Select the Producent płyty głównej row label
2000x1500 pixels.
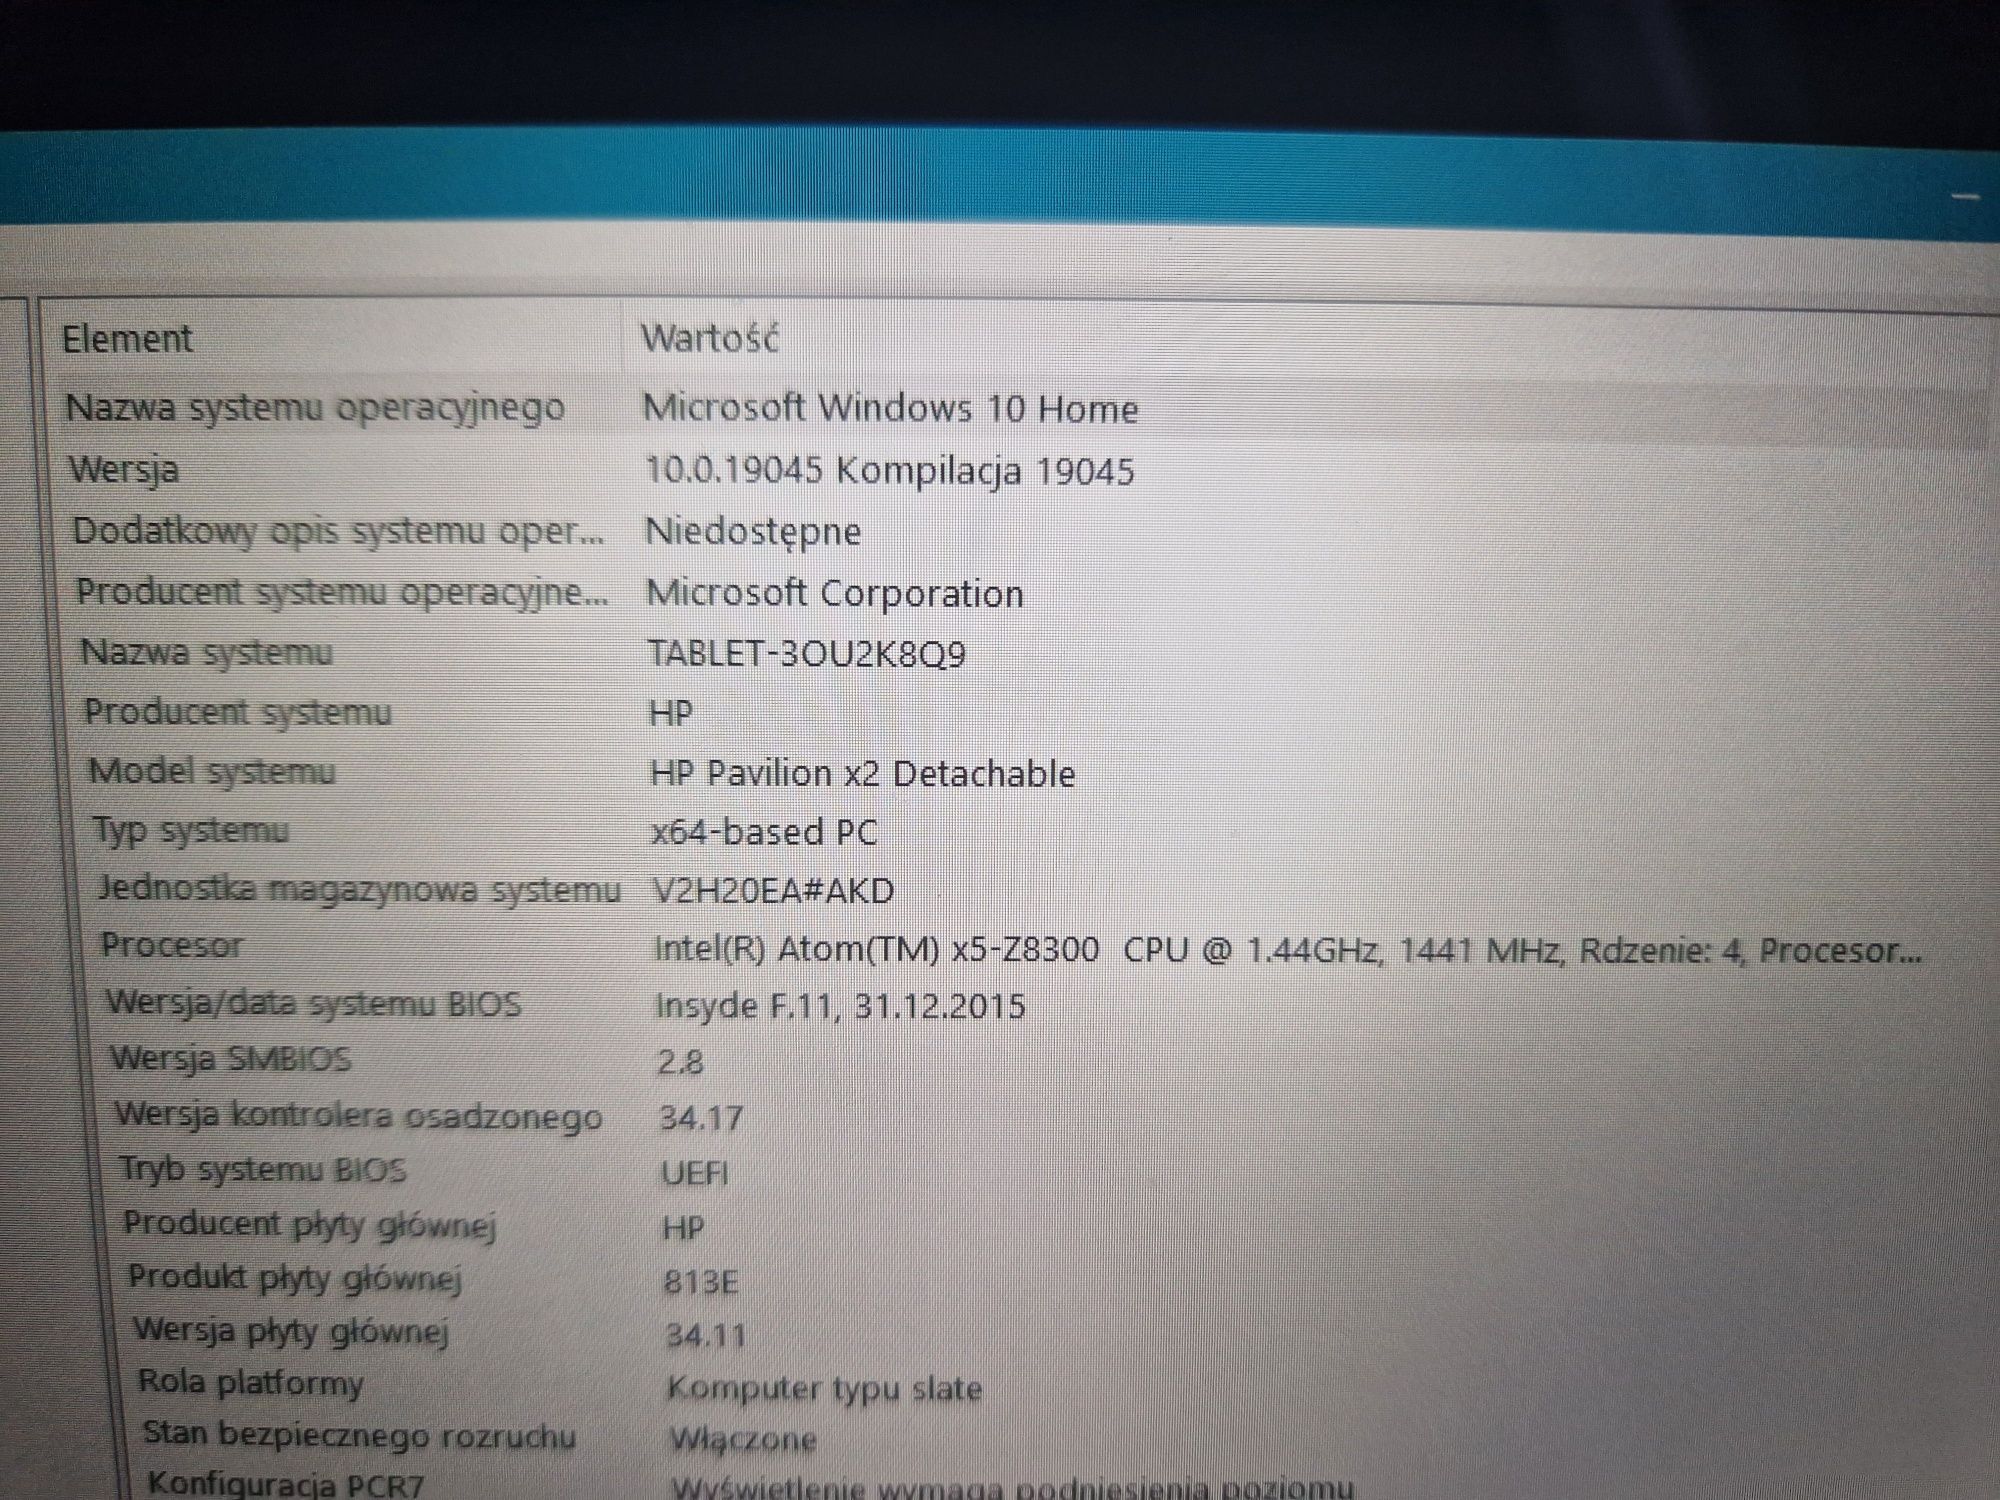point(310,1224)
